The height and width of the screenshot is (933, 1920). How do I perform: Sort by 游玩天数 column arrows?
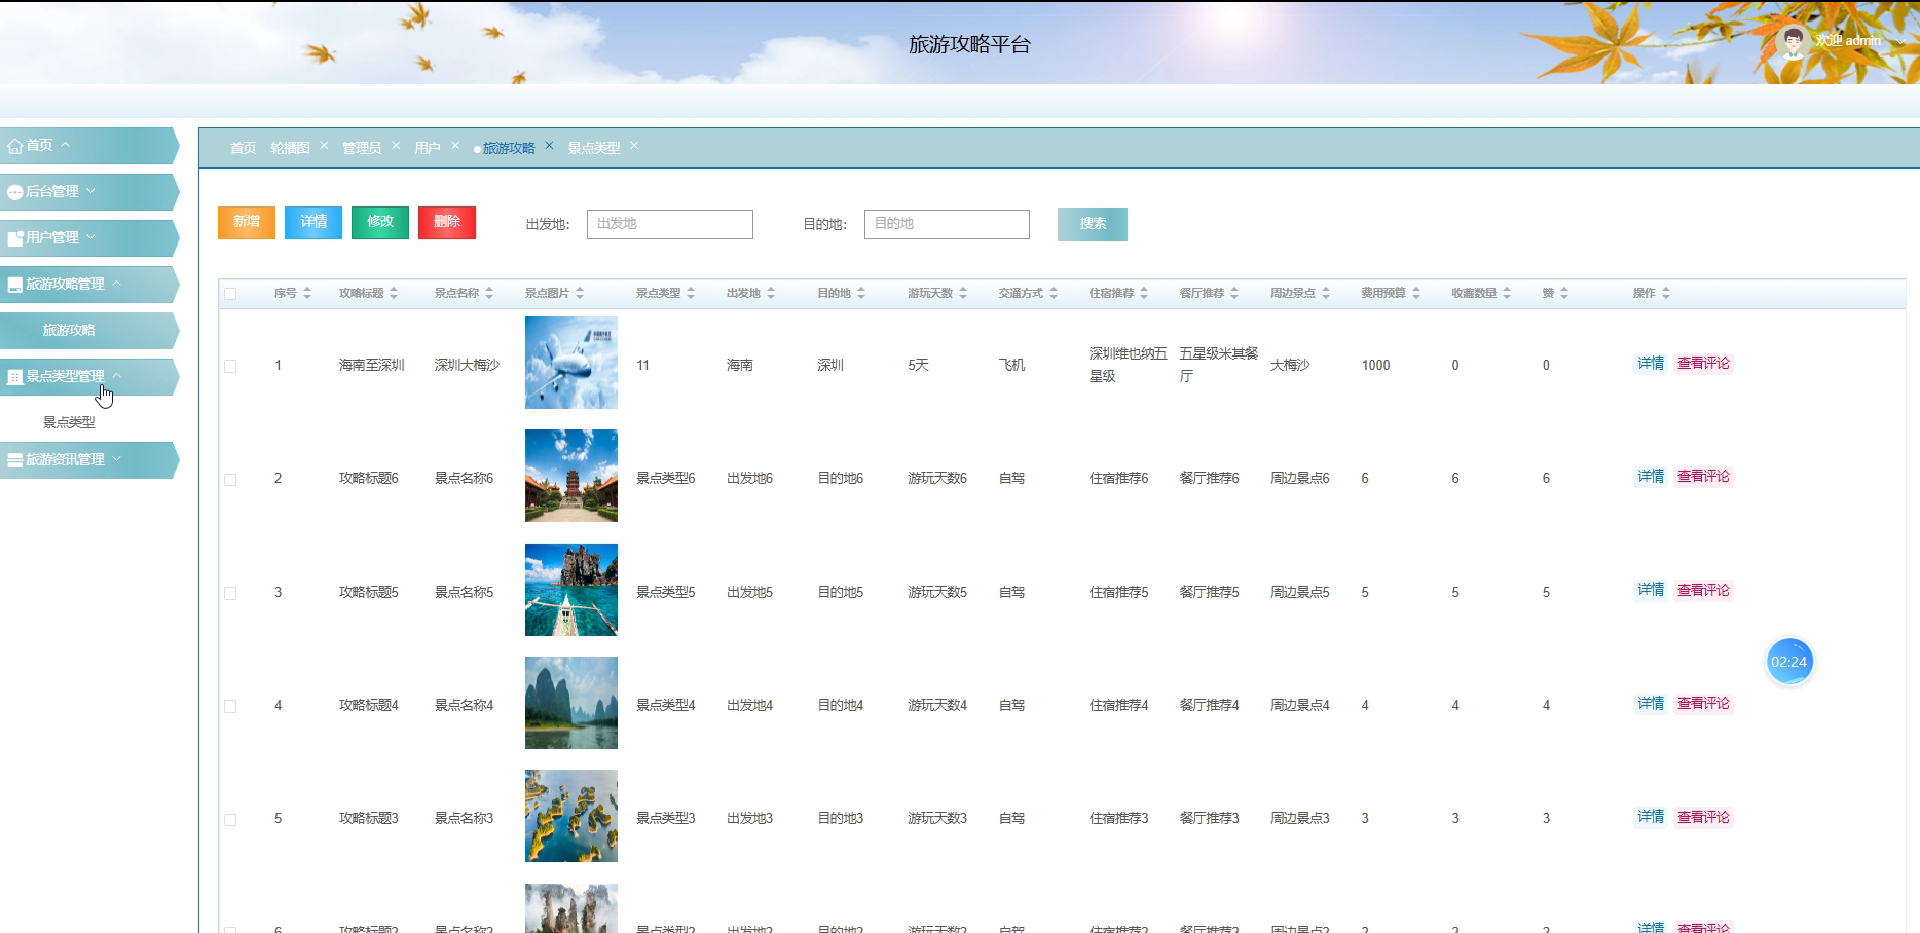click(963, 293)
